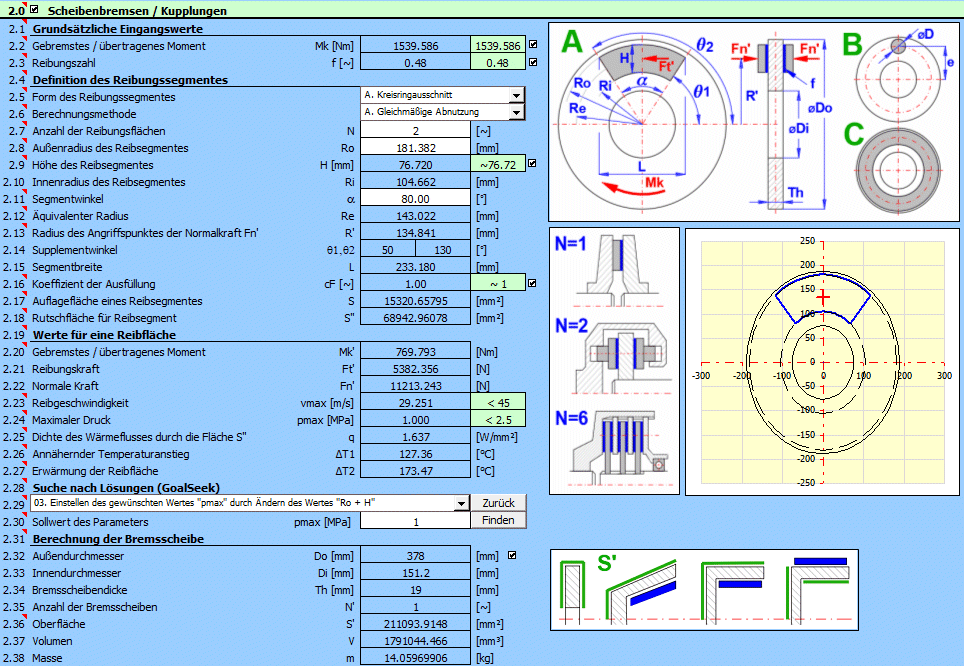Click the coefficient cF value 1.00
This screenshot has height=666, width=964.
(x=416, y=283)
